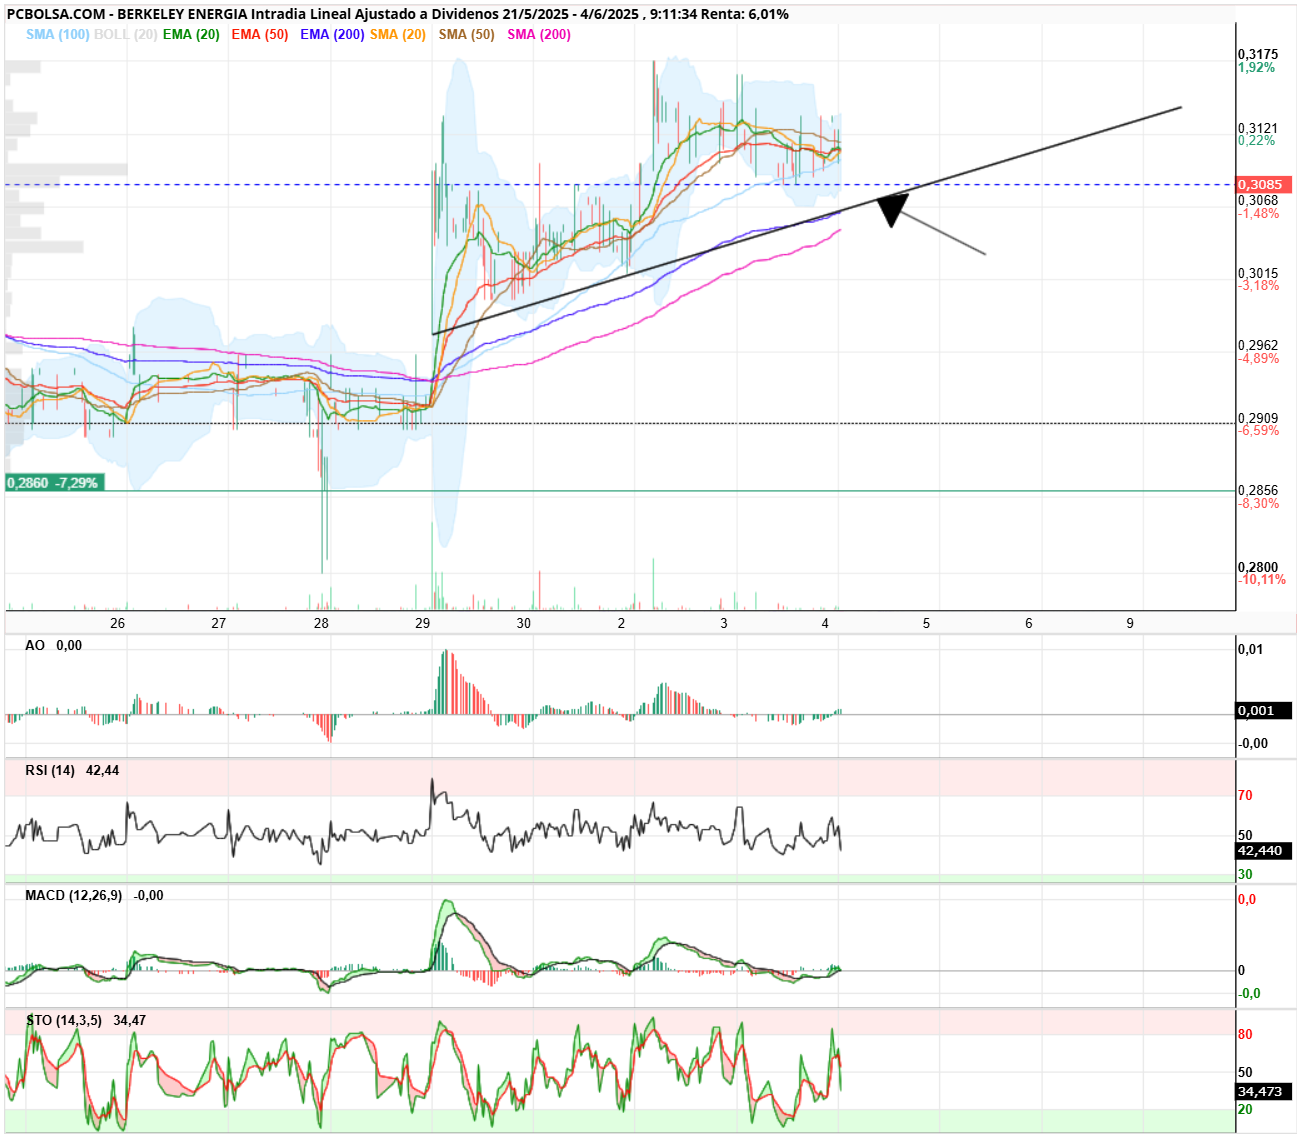This screenshot has width=1301, height=1138.
Task: Select the red 80 stochastic level
Action: [1245, 1035]
